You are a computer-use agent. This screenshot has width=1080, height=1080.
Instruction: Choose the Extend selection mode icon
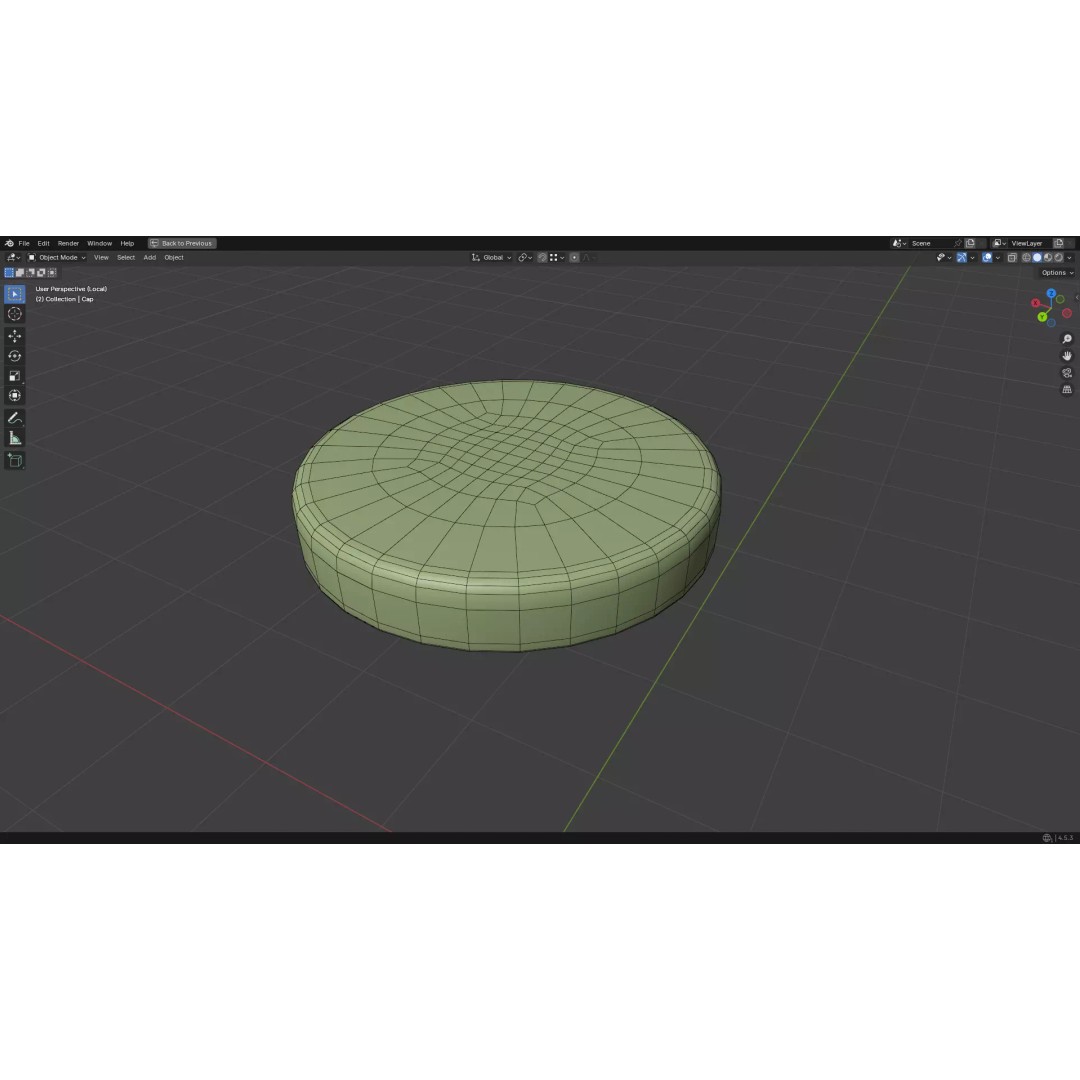tap(20, 273)
